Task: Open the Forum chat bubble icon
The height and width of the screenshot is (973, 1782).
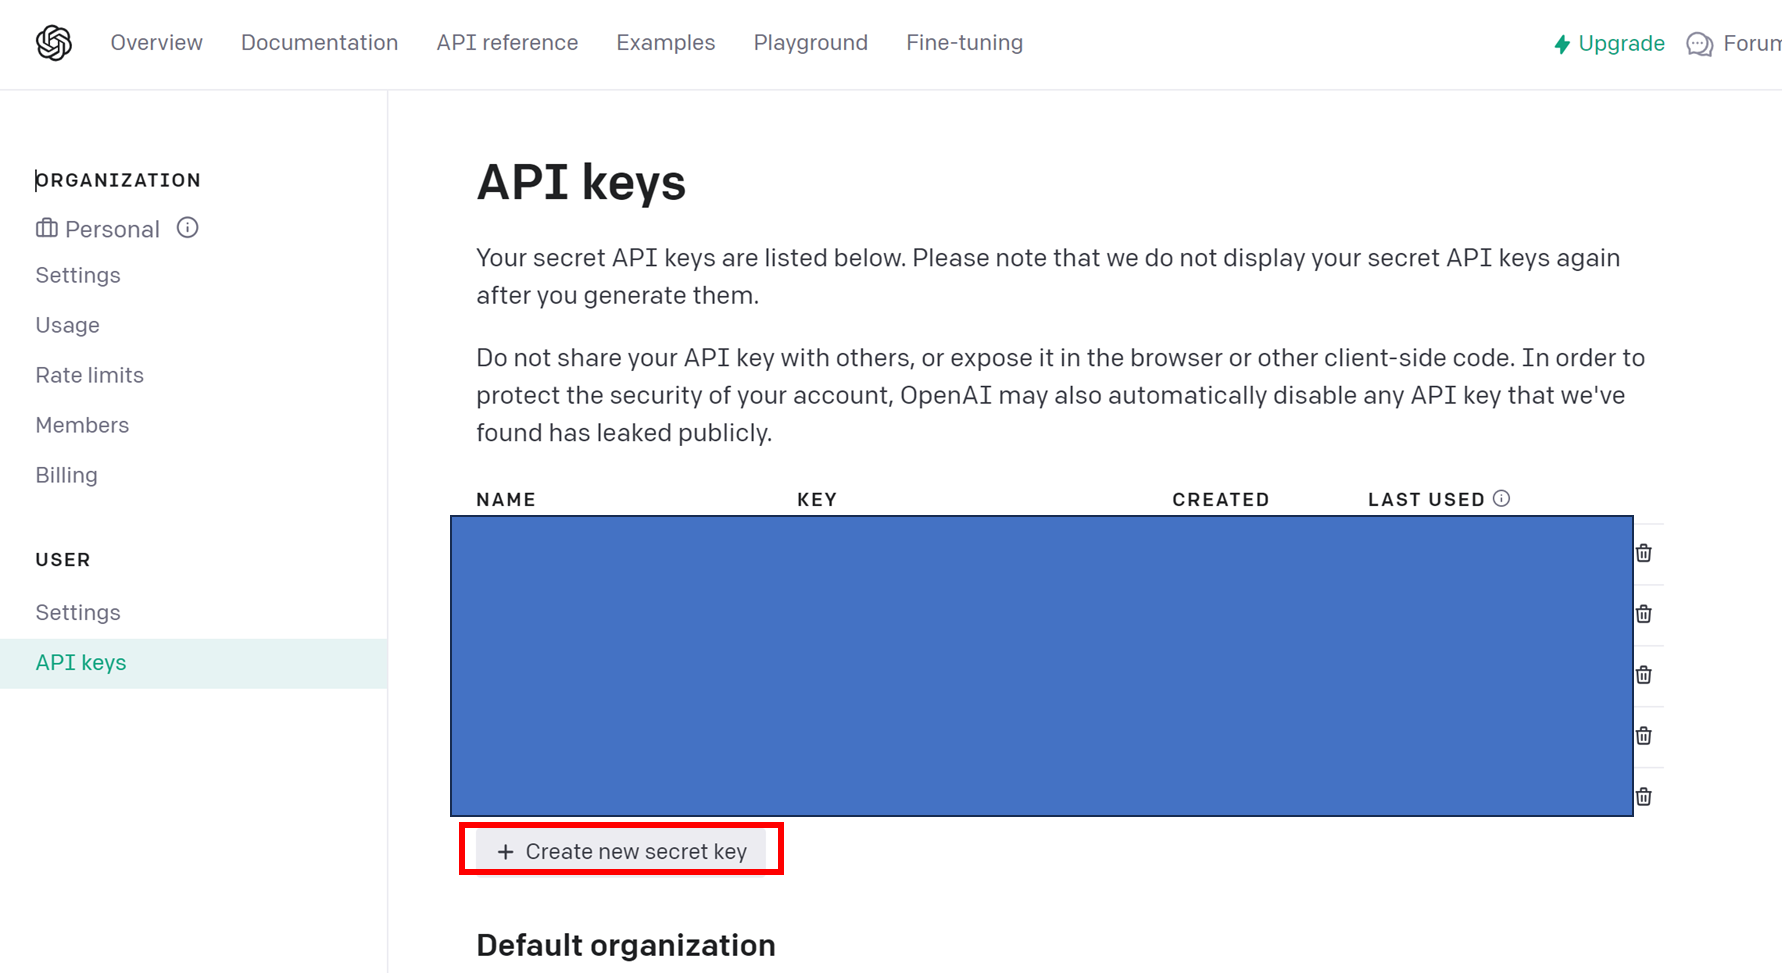Action: pyautogui.click(x=1697, y=44)
